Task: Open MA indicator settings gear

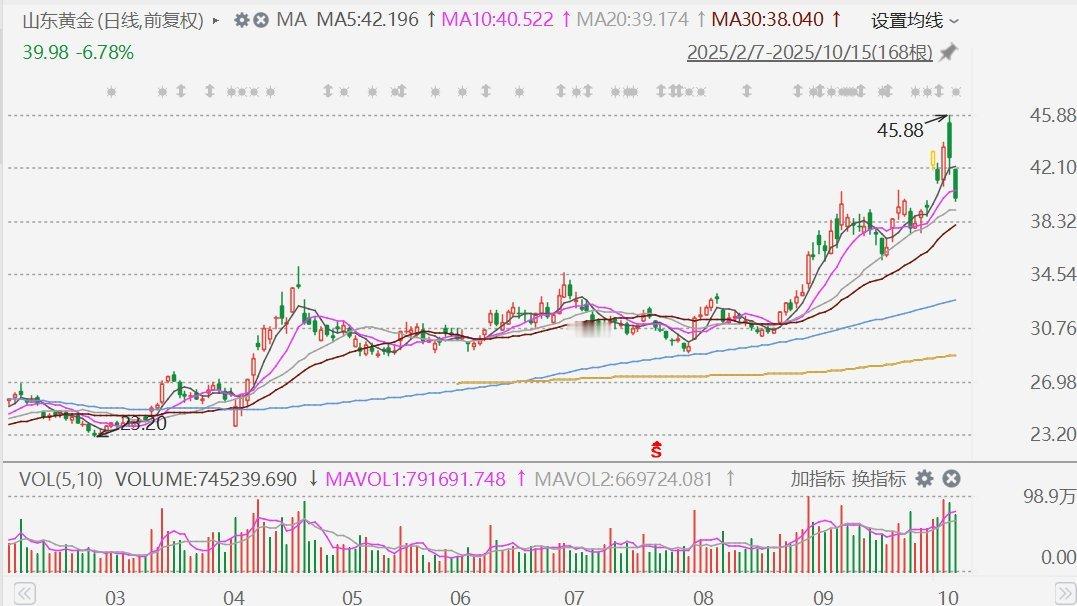Action: (241, 20)
